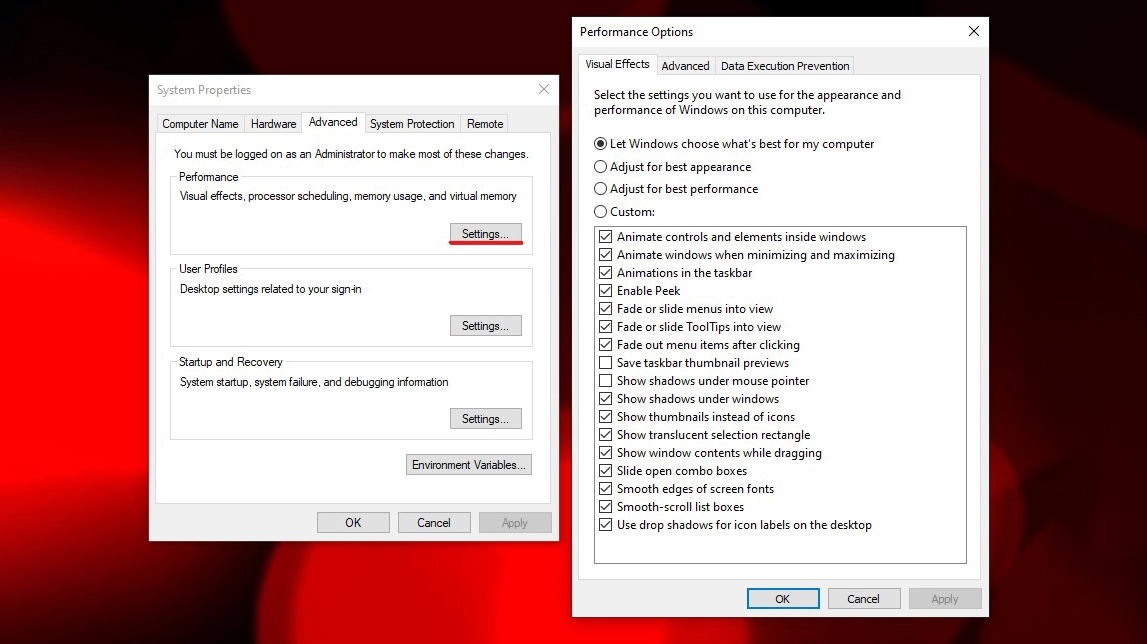1147x644 pixels.
Task: Close the Performance Options window
Action: (974, 31)
